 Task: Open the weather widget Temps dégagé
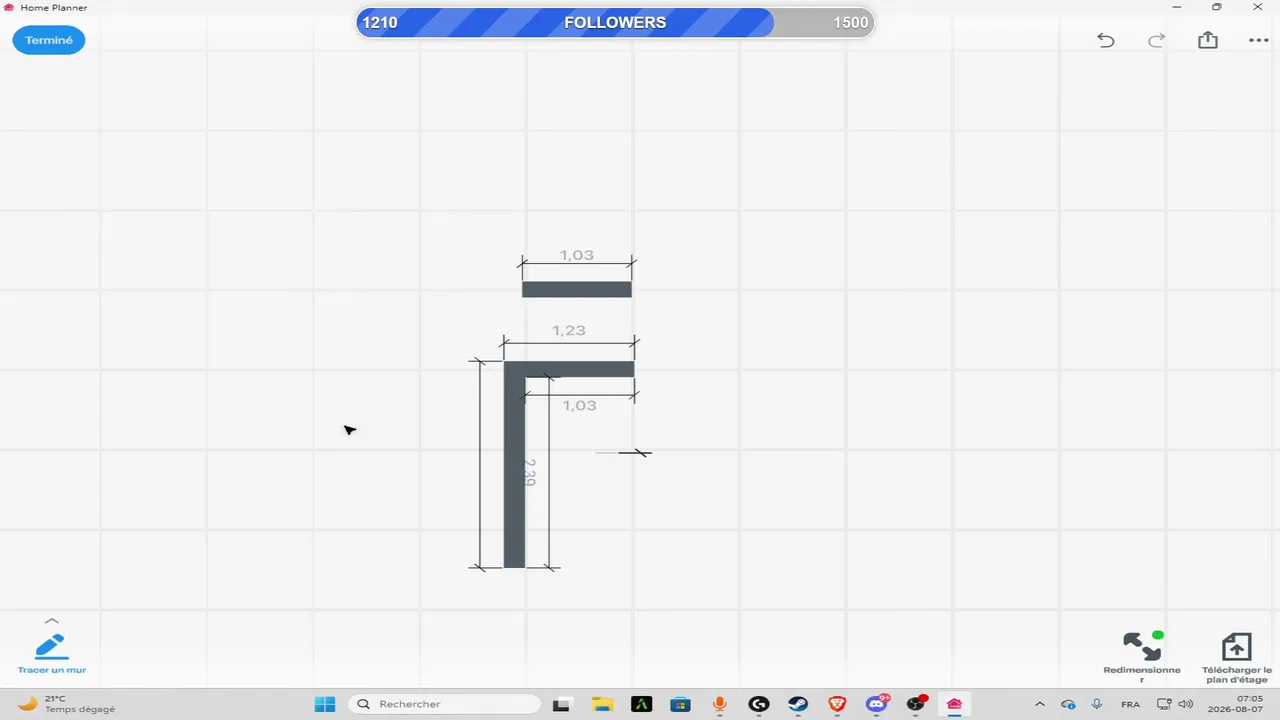pyautogui.click(x=66, y=704)
